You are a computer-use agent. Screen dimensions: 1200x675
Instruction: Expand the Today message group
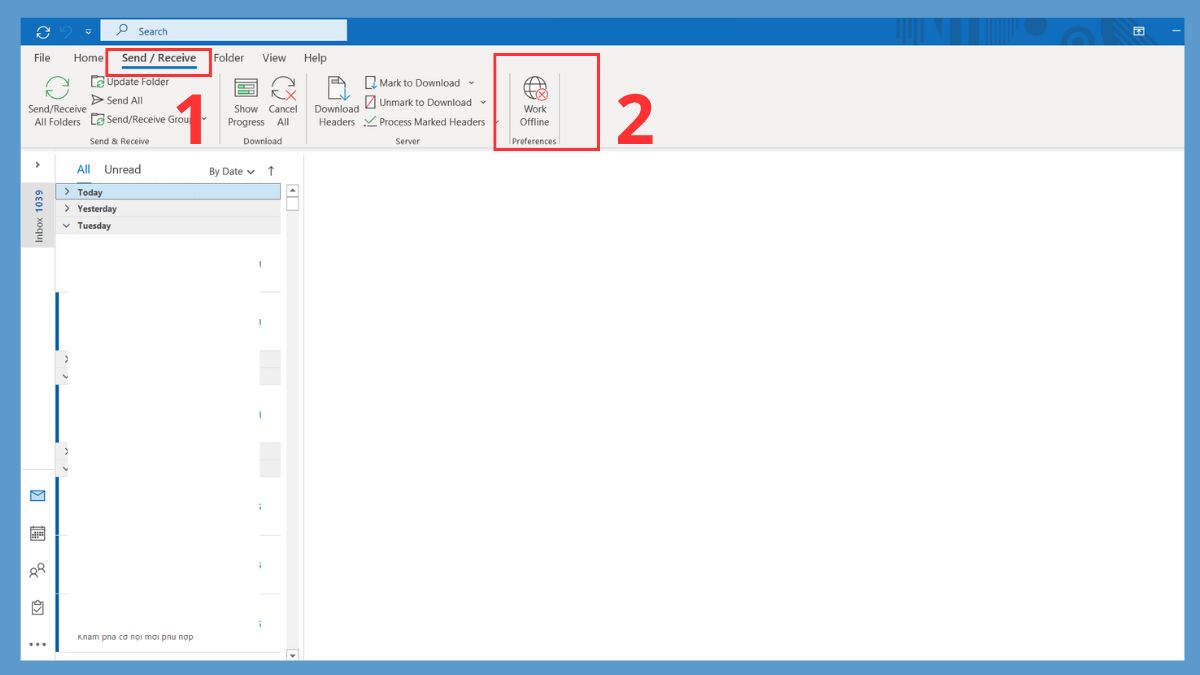click(68, 191)
